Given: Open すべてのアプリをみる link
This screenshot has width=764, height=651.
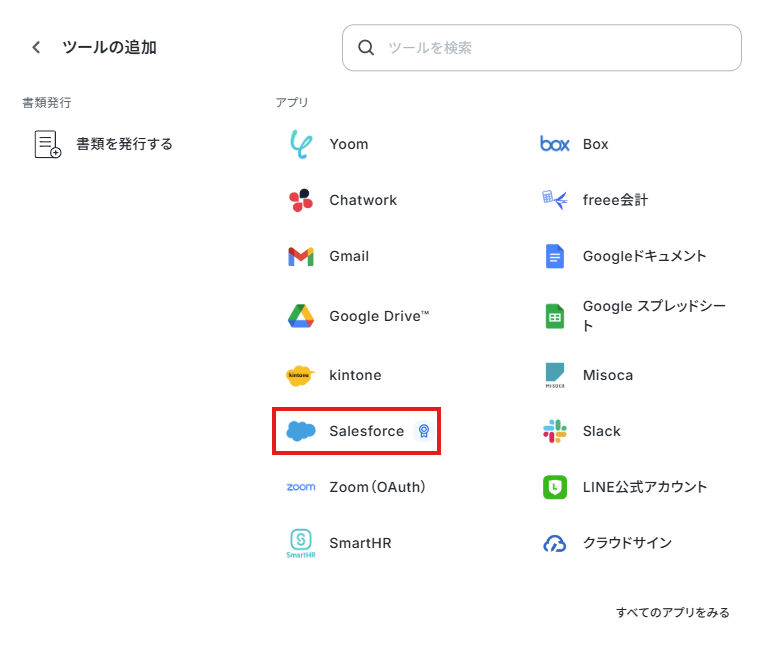Looking at the screenshot, I should (673, 613).
